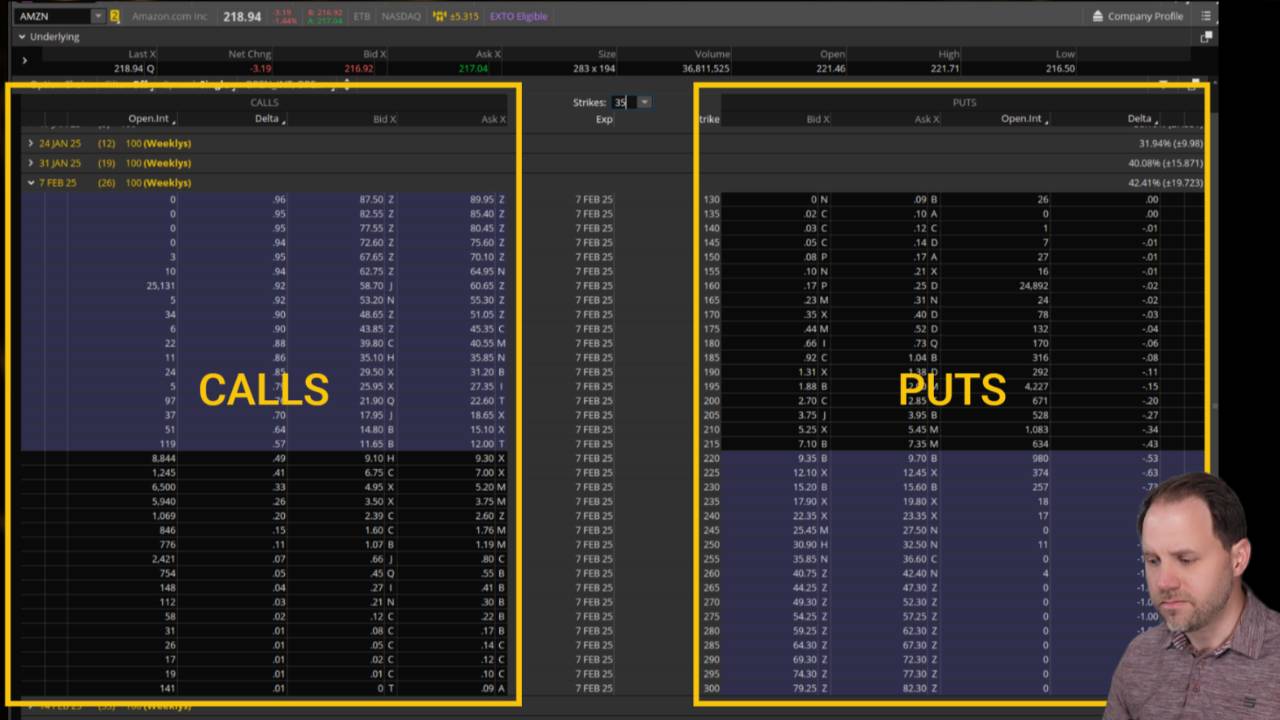This screenshot has width=1280, height=720.
Task: Click the Volume value 36,811,525
Action: [x=706, y=68]
